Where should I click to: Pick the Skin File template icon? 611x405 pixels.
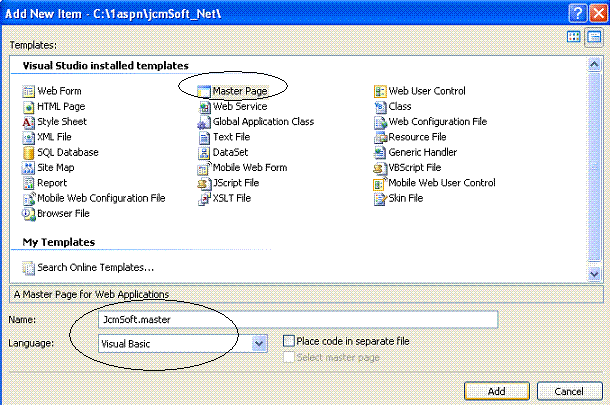pyautogui.click(x=380, y=198)
